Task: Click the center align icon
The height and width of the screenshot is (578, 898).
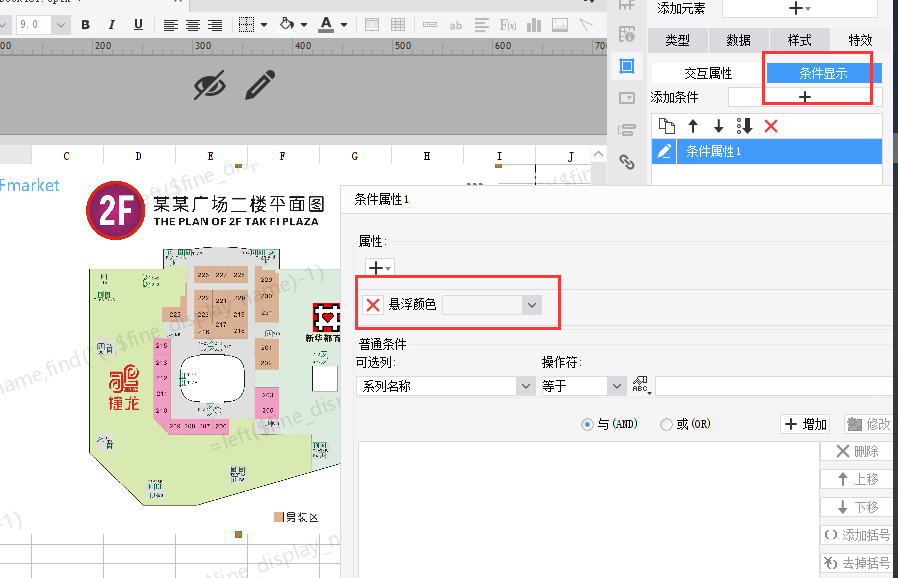Action: point(193,25)
